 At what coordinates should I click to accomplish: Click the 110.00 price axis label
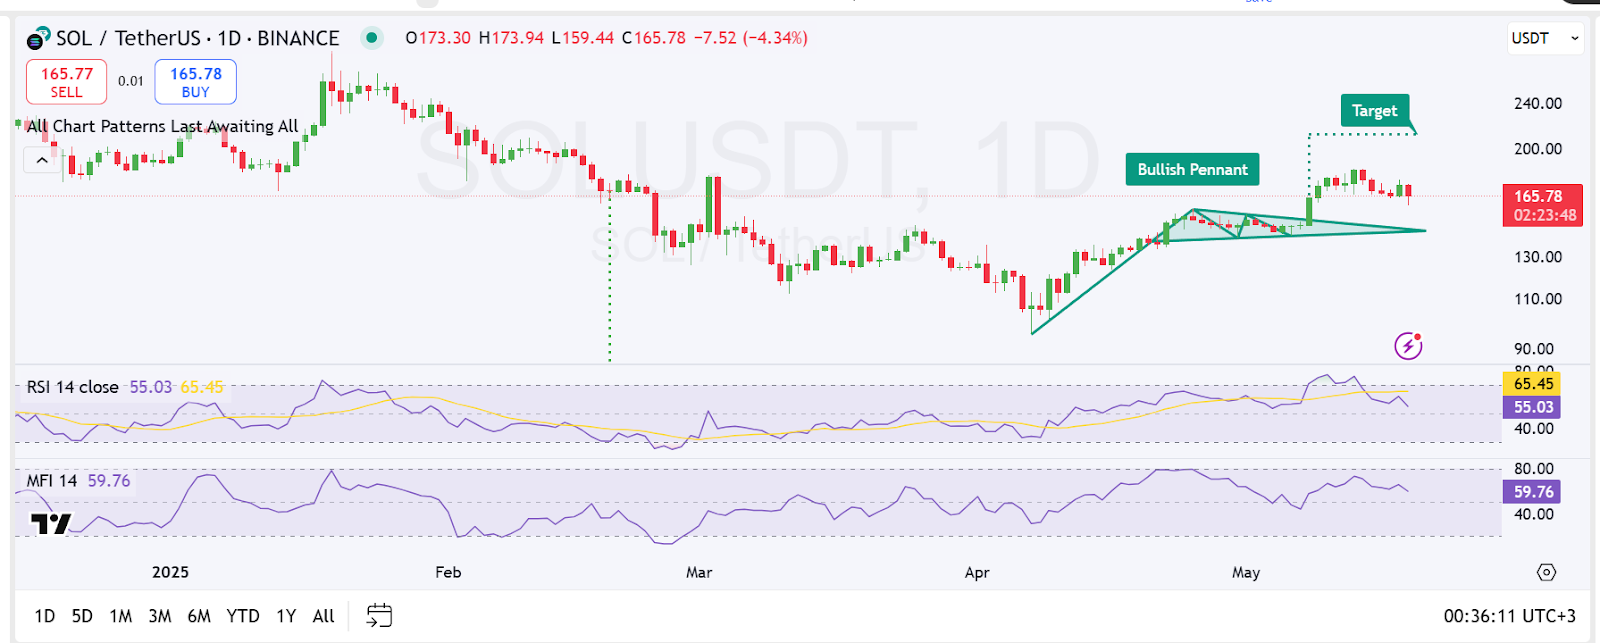(1538, 299)
